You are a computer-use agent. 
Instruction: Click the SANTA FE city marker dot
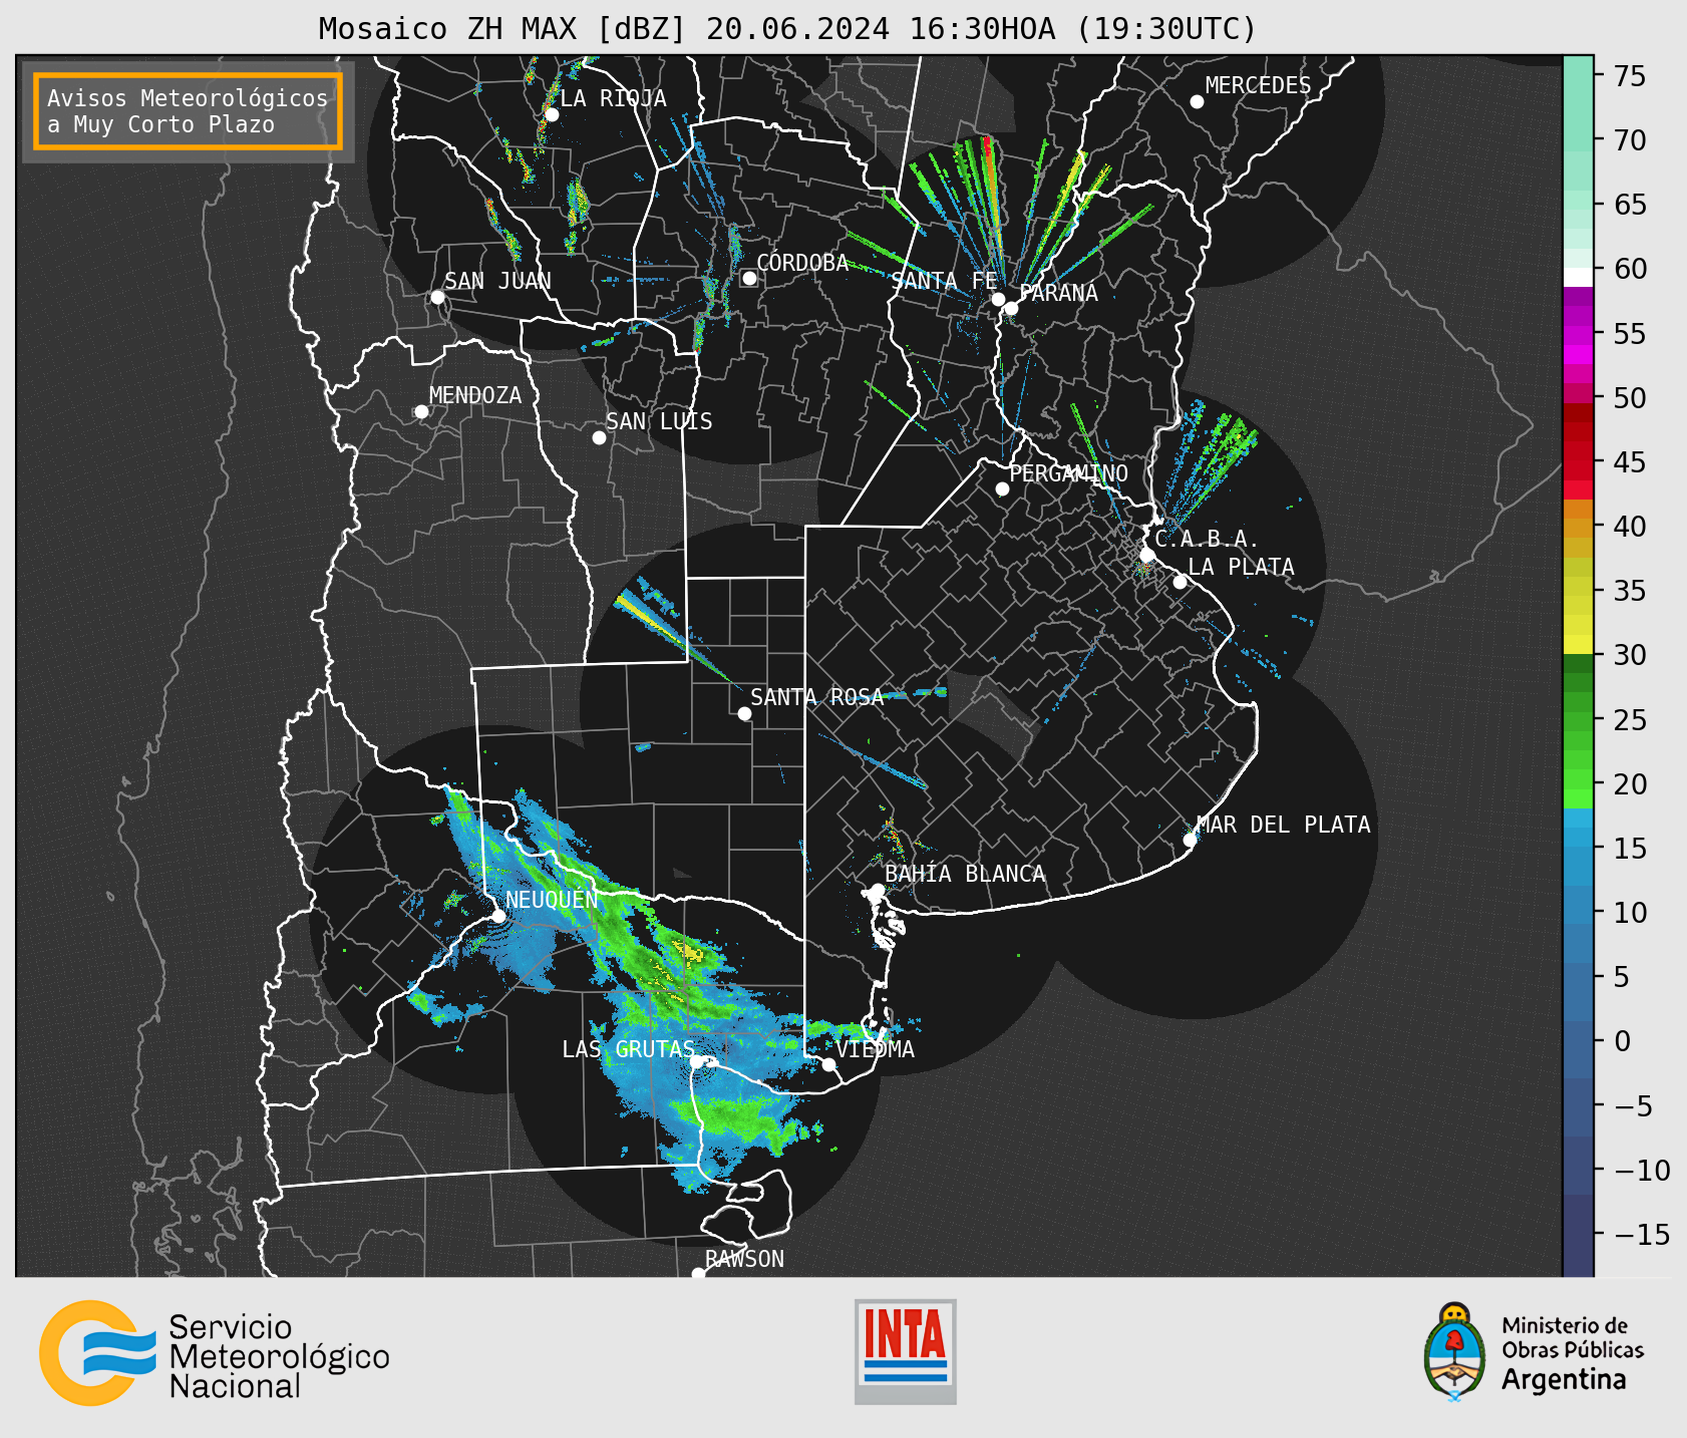click(x=998, y=299)
